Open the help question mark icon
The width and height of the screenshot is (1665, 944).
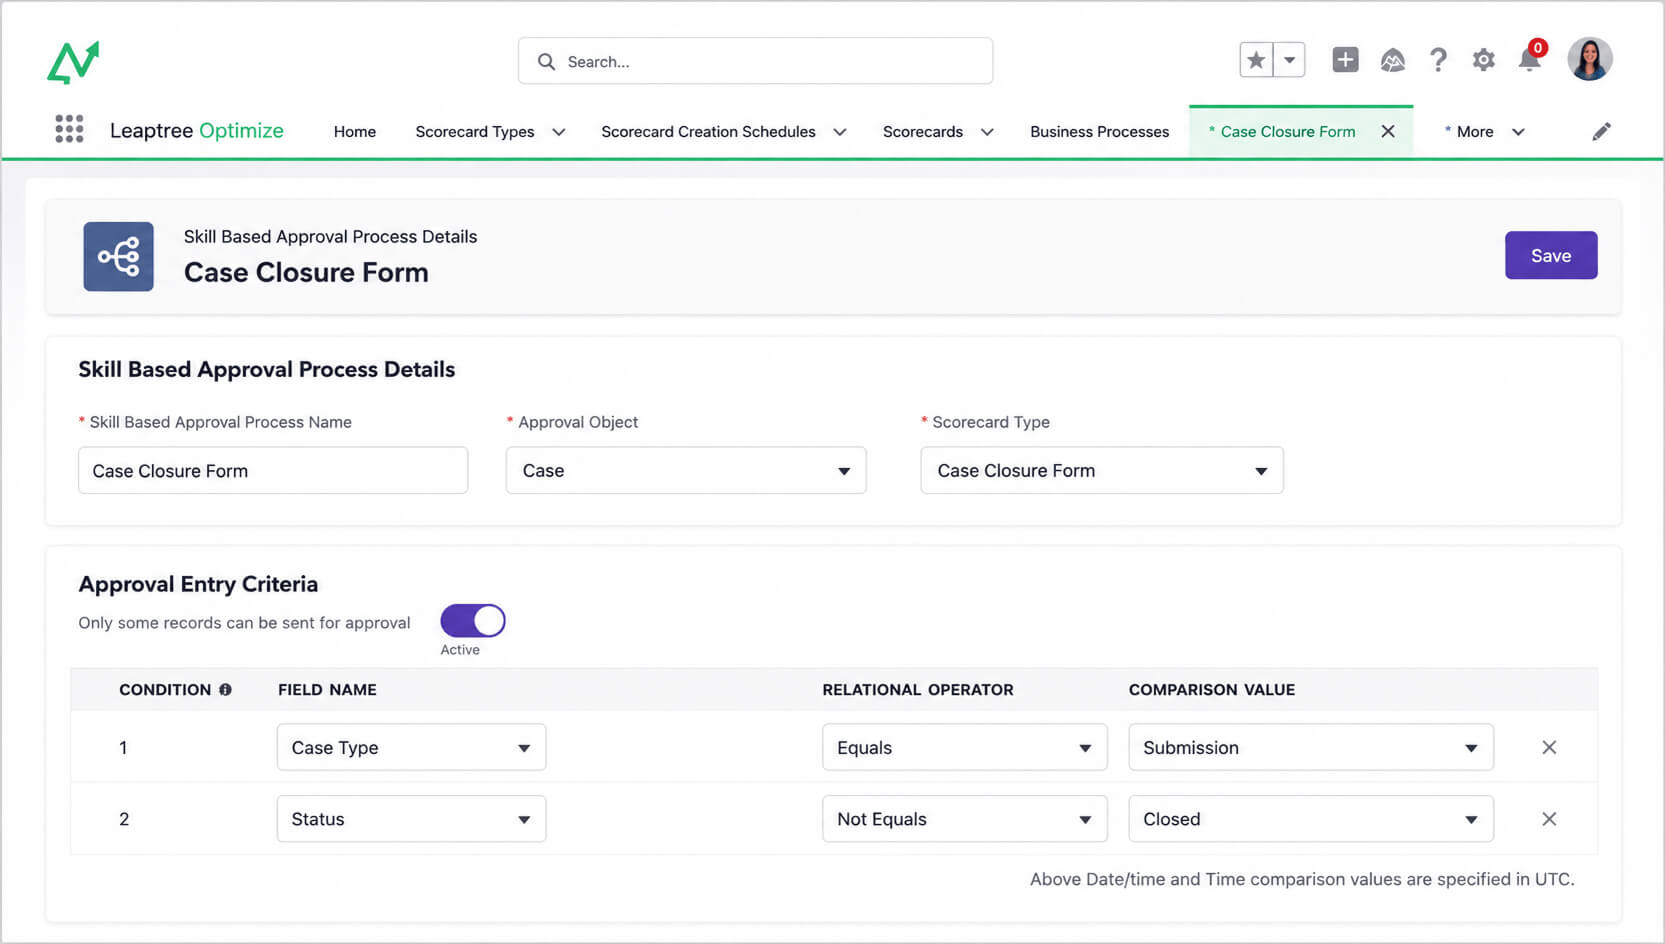[1438, 61]
